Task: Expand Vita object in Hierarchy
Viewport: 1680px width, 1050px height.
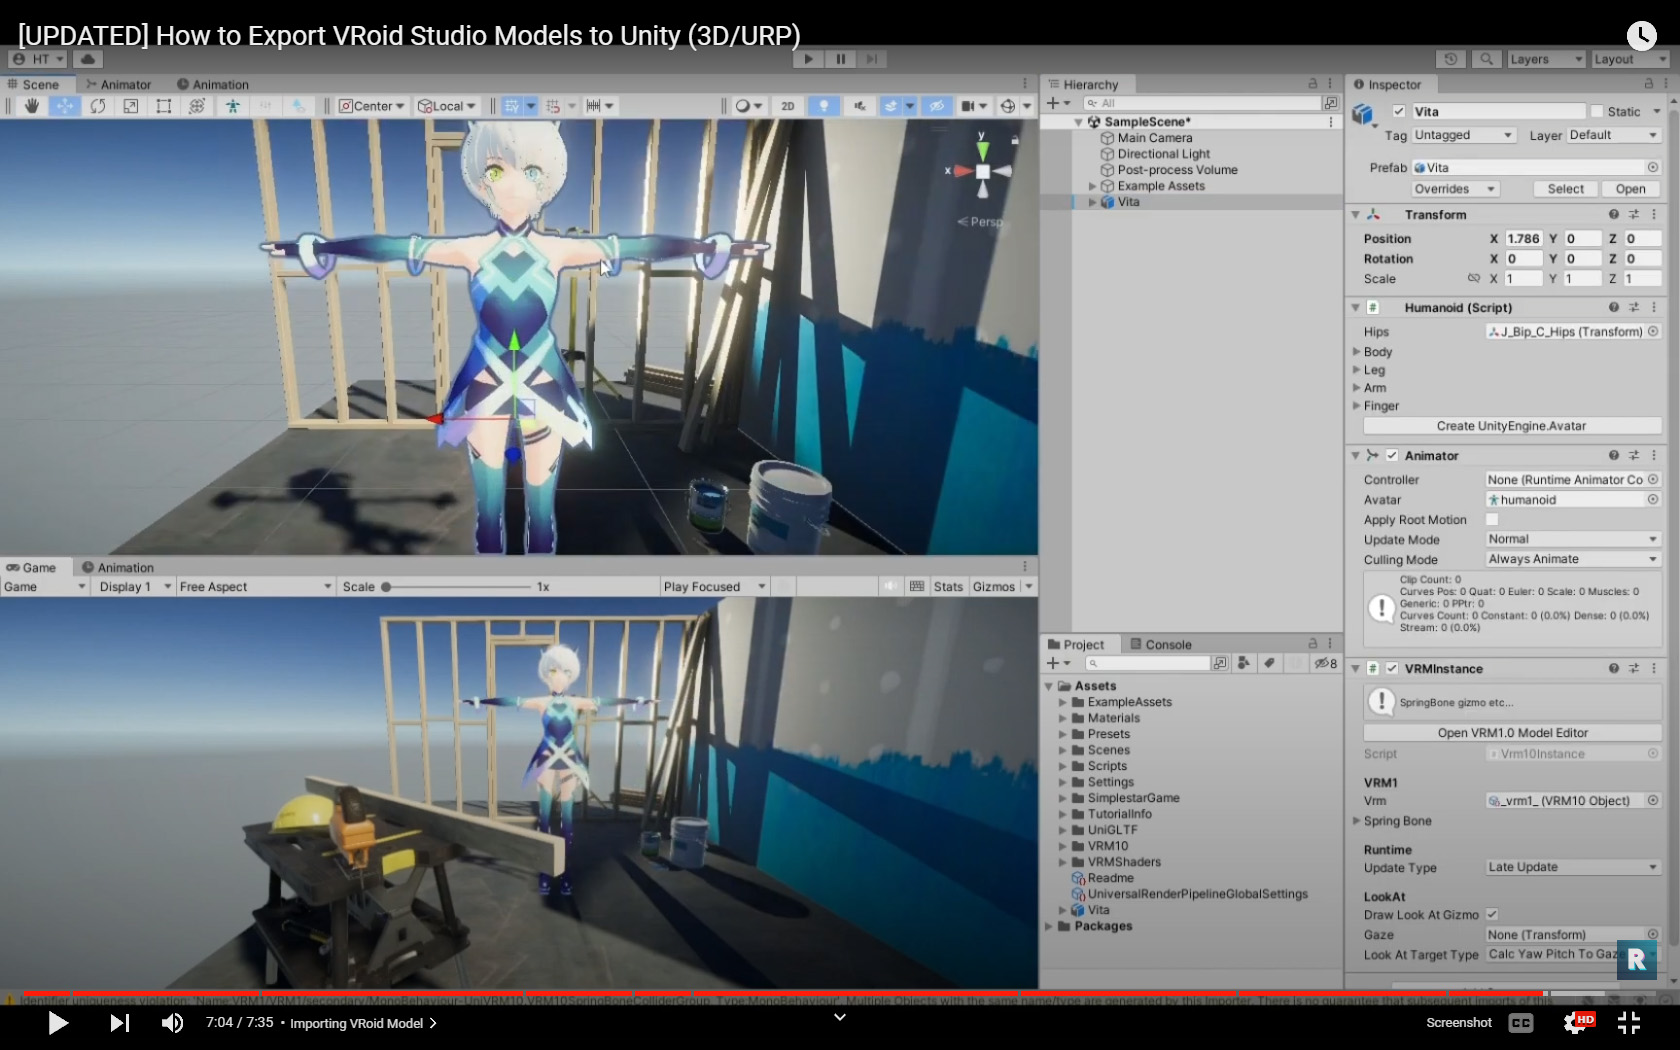Action: click(x=1092, y=202)
